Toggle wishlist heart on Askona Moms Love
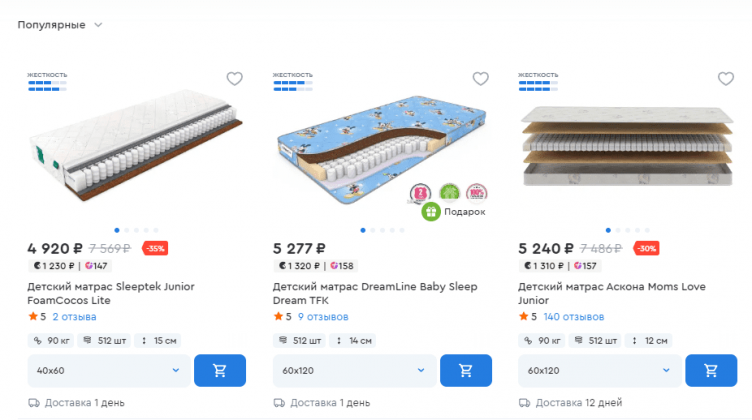 (726, 79)
